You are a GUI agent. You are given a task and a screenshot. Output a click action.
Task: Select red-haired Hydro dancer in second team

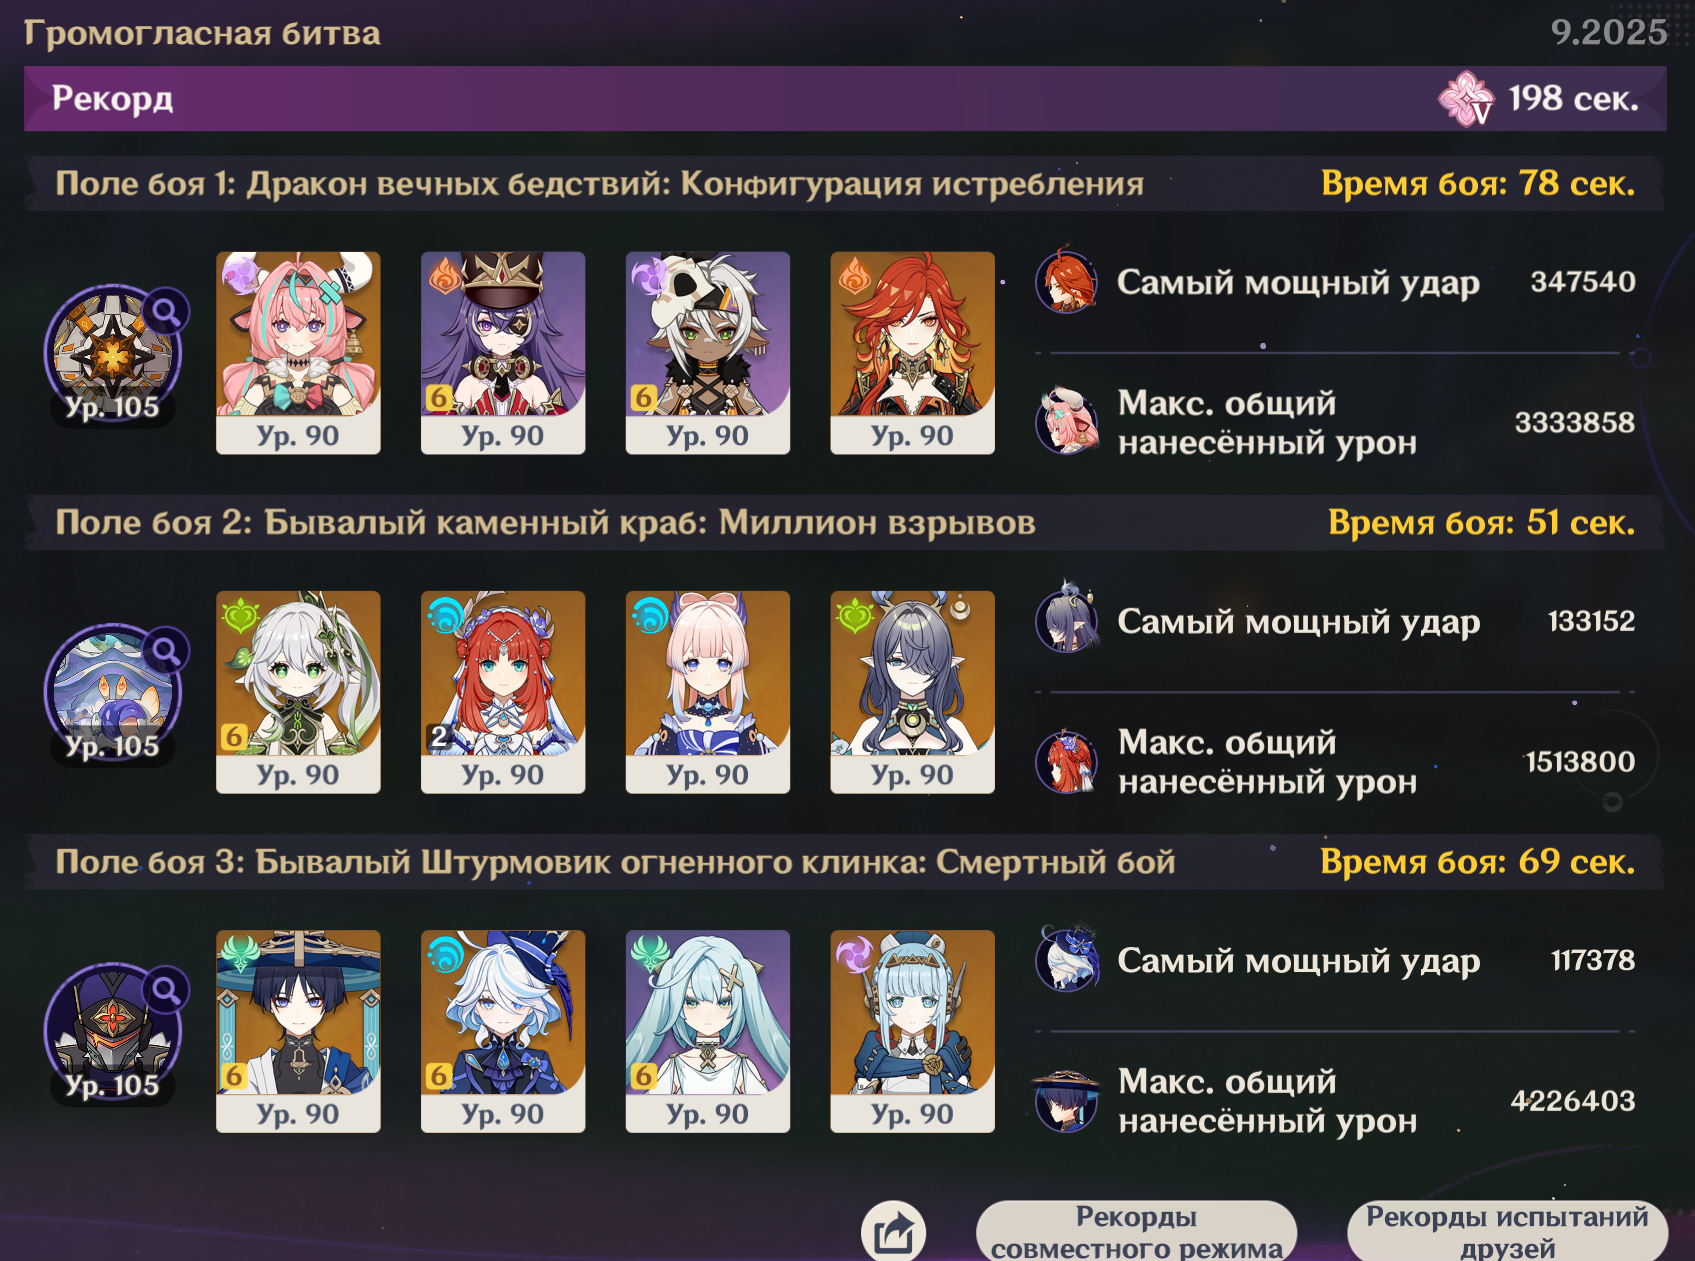point(503,692)
